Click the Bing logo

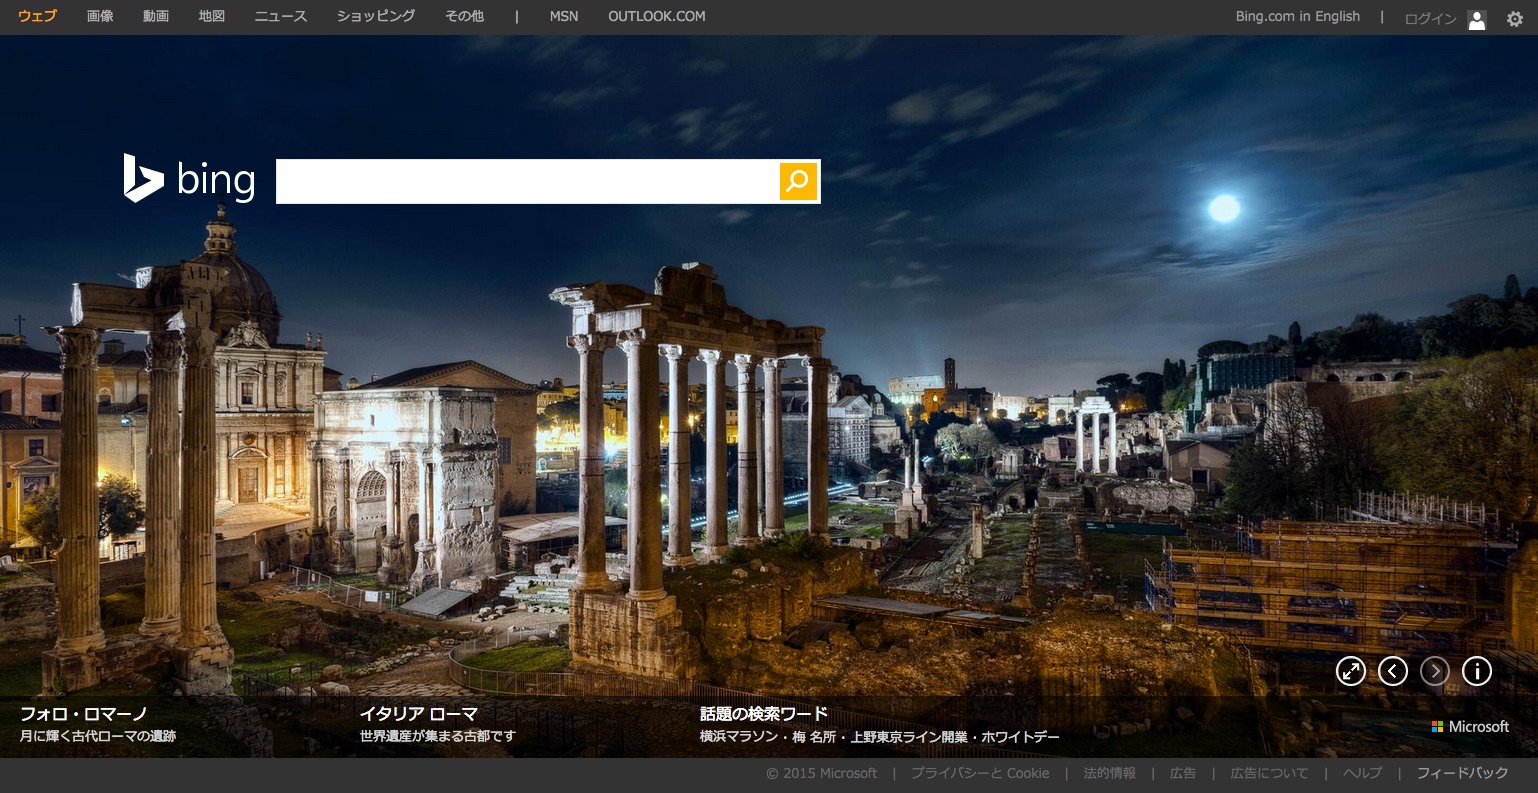tap(189, 180)
